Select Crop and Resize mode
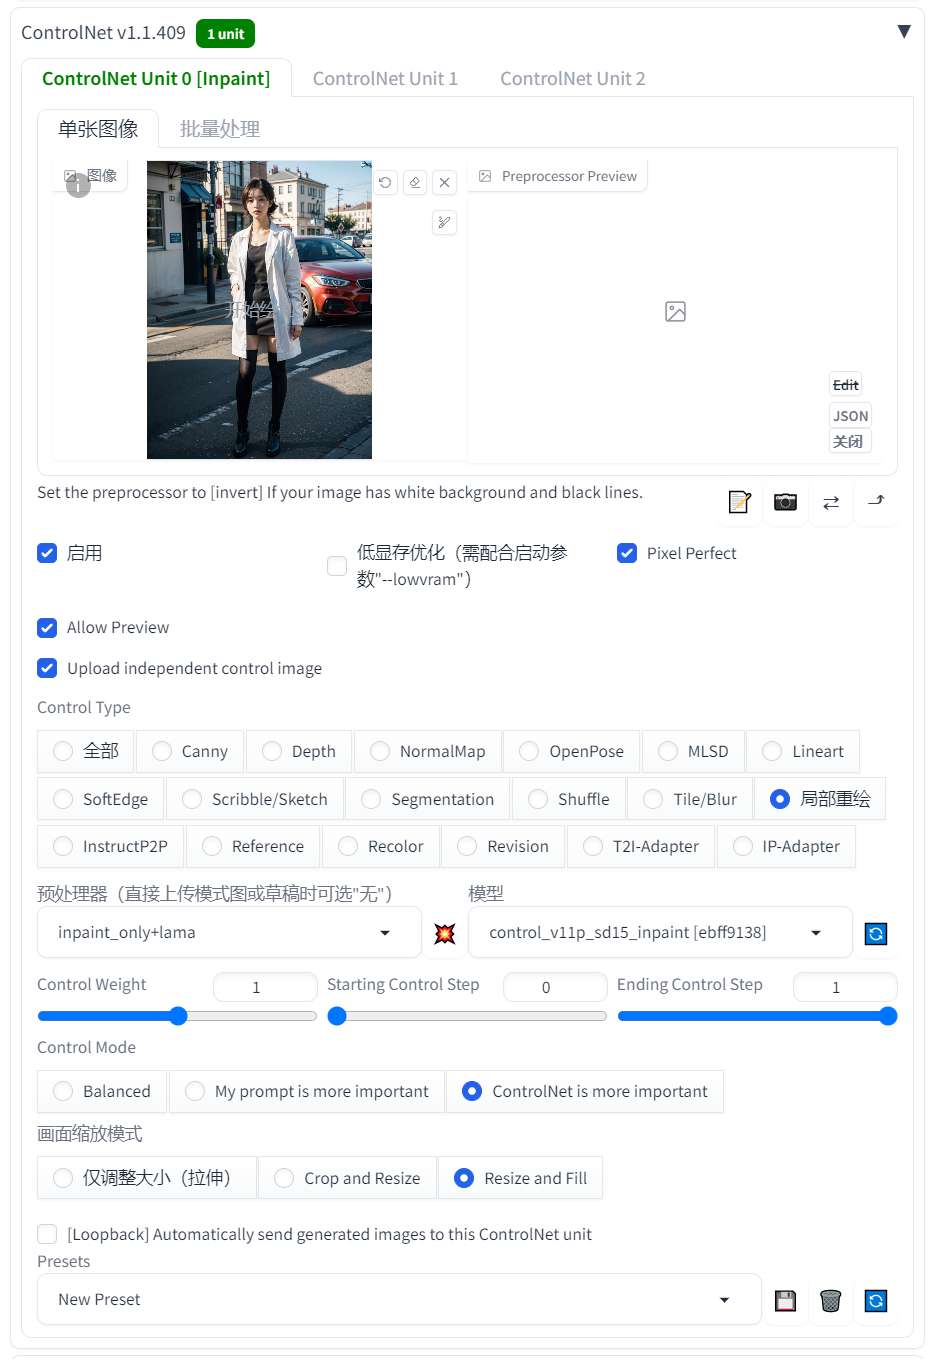933x1359 pixels. (348, 1178)
